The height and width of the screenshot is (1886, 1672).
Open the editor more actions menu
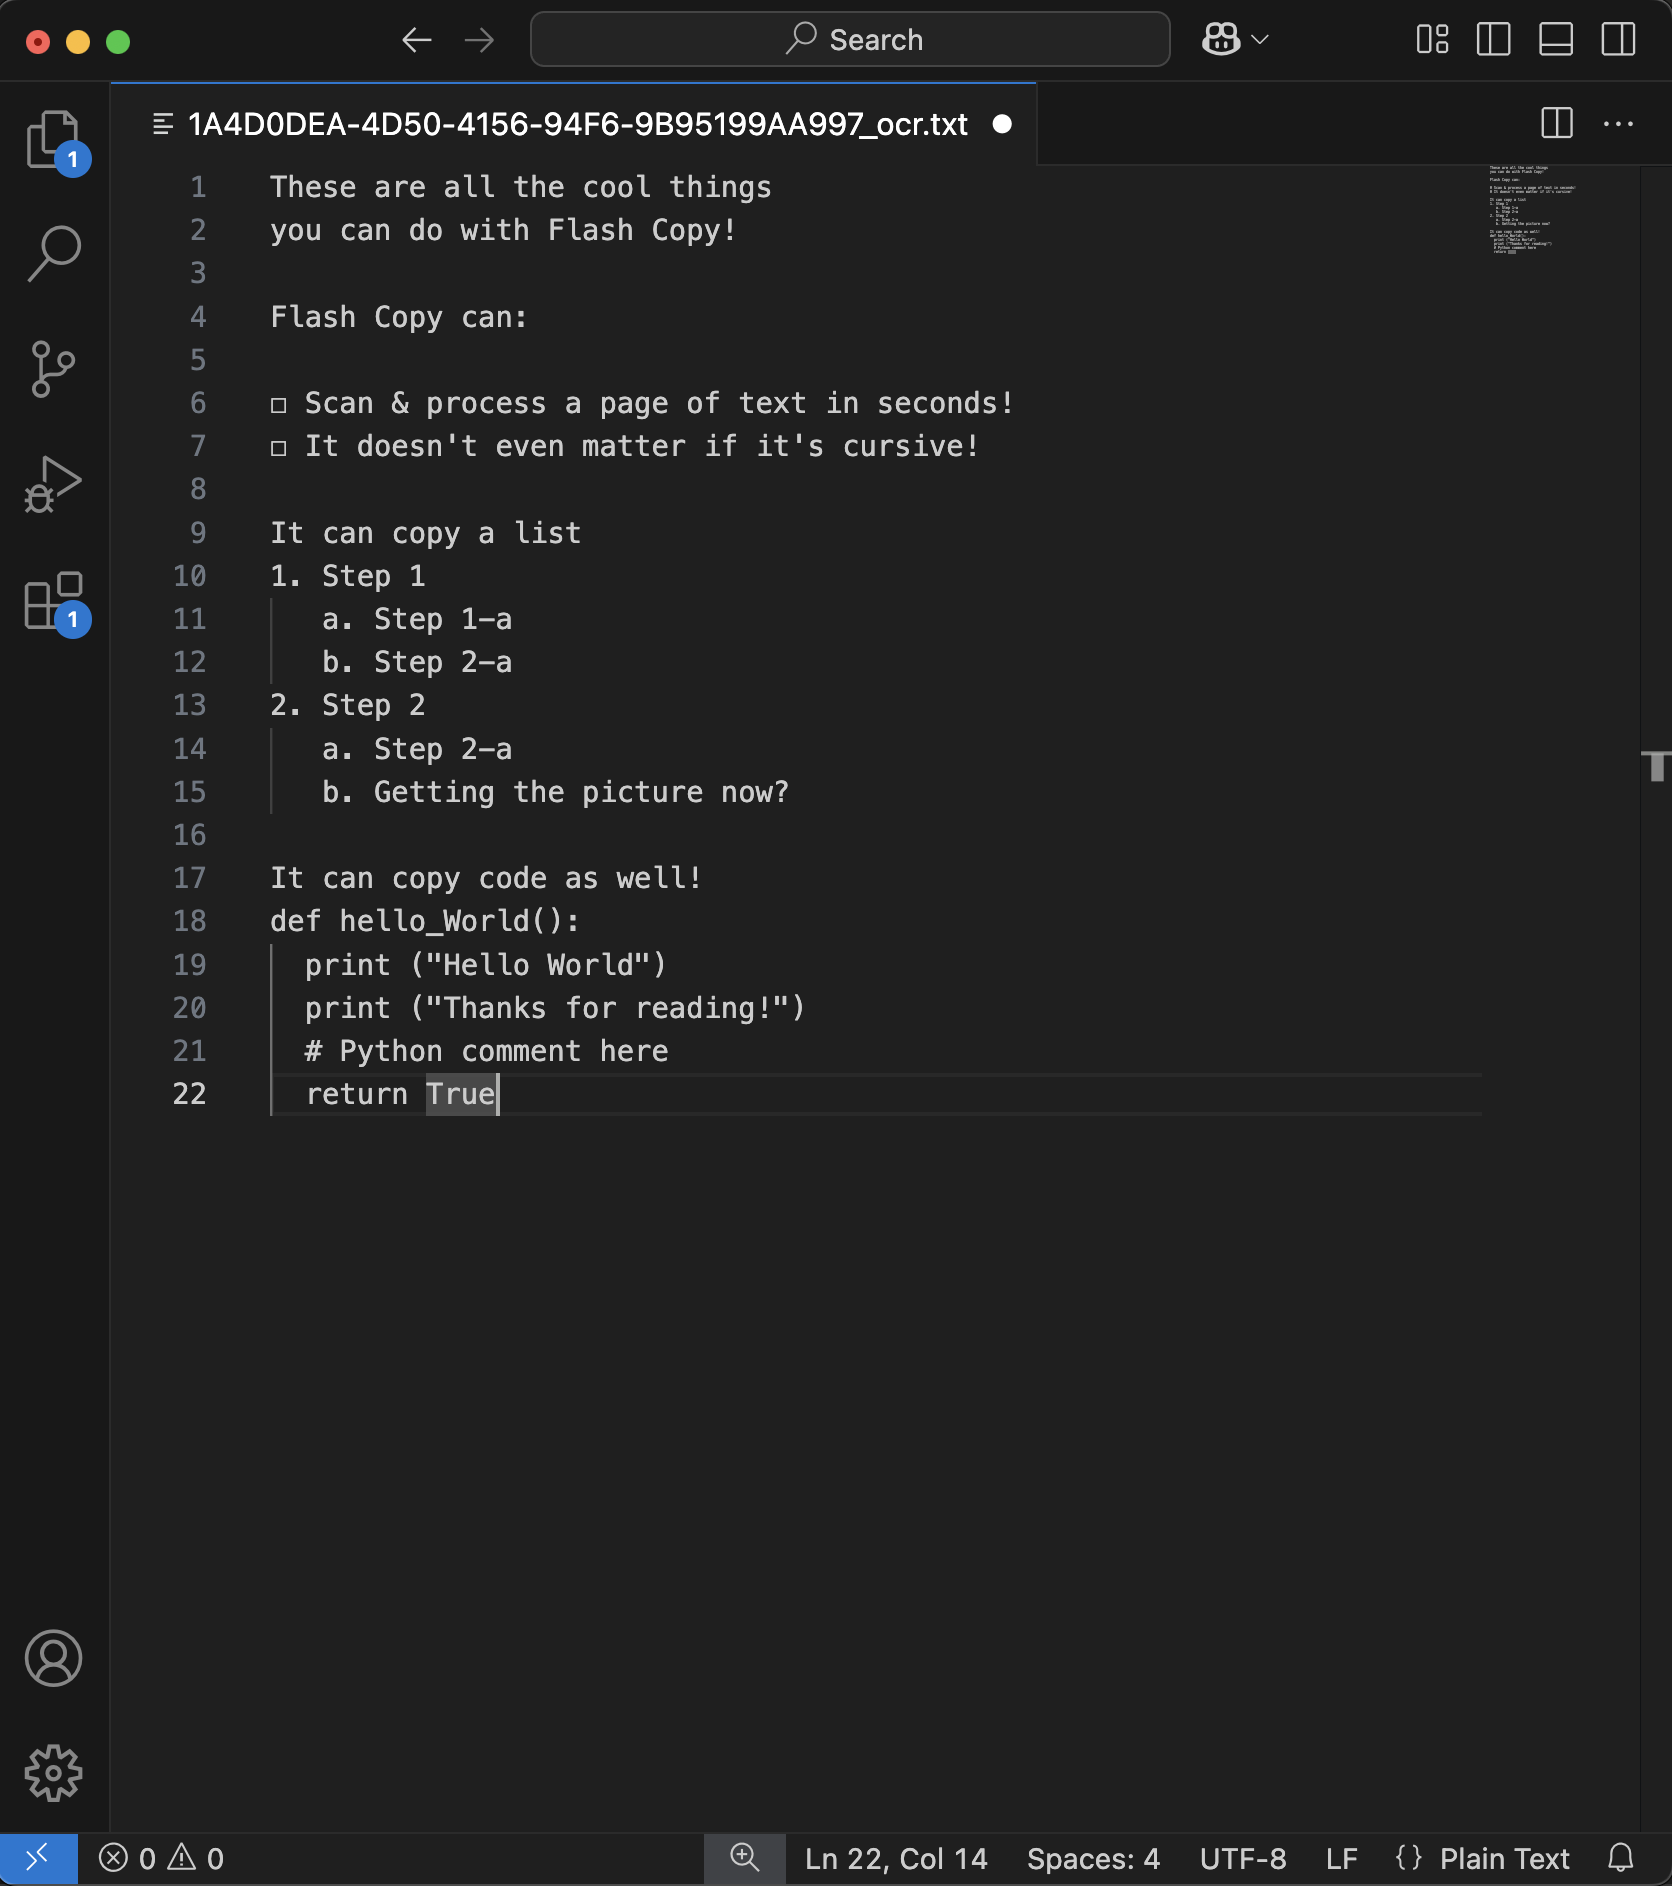(1619, 123)
